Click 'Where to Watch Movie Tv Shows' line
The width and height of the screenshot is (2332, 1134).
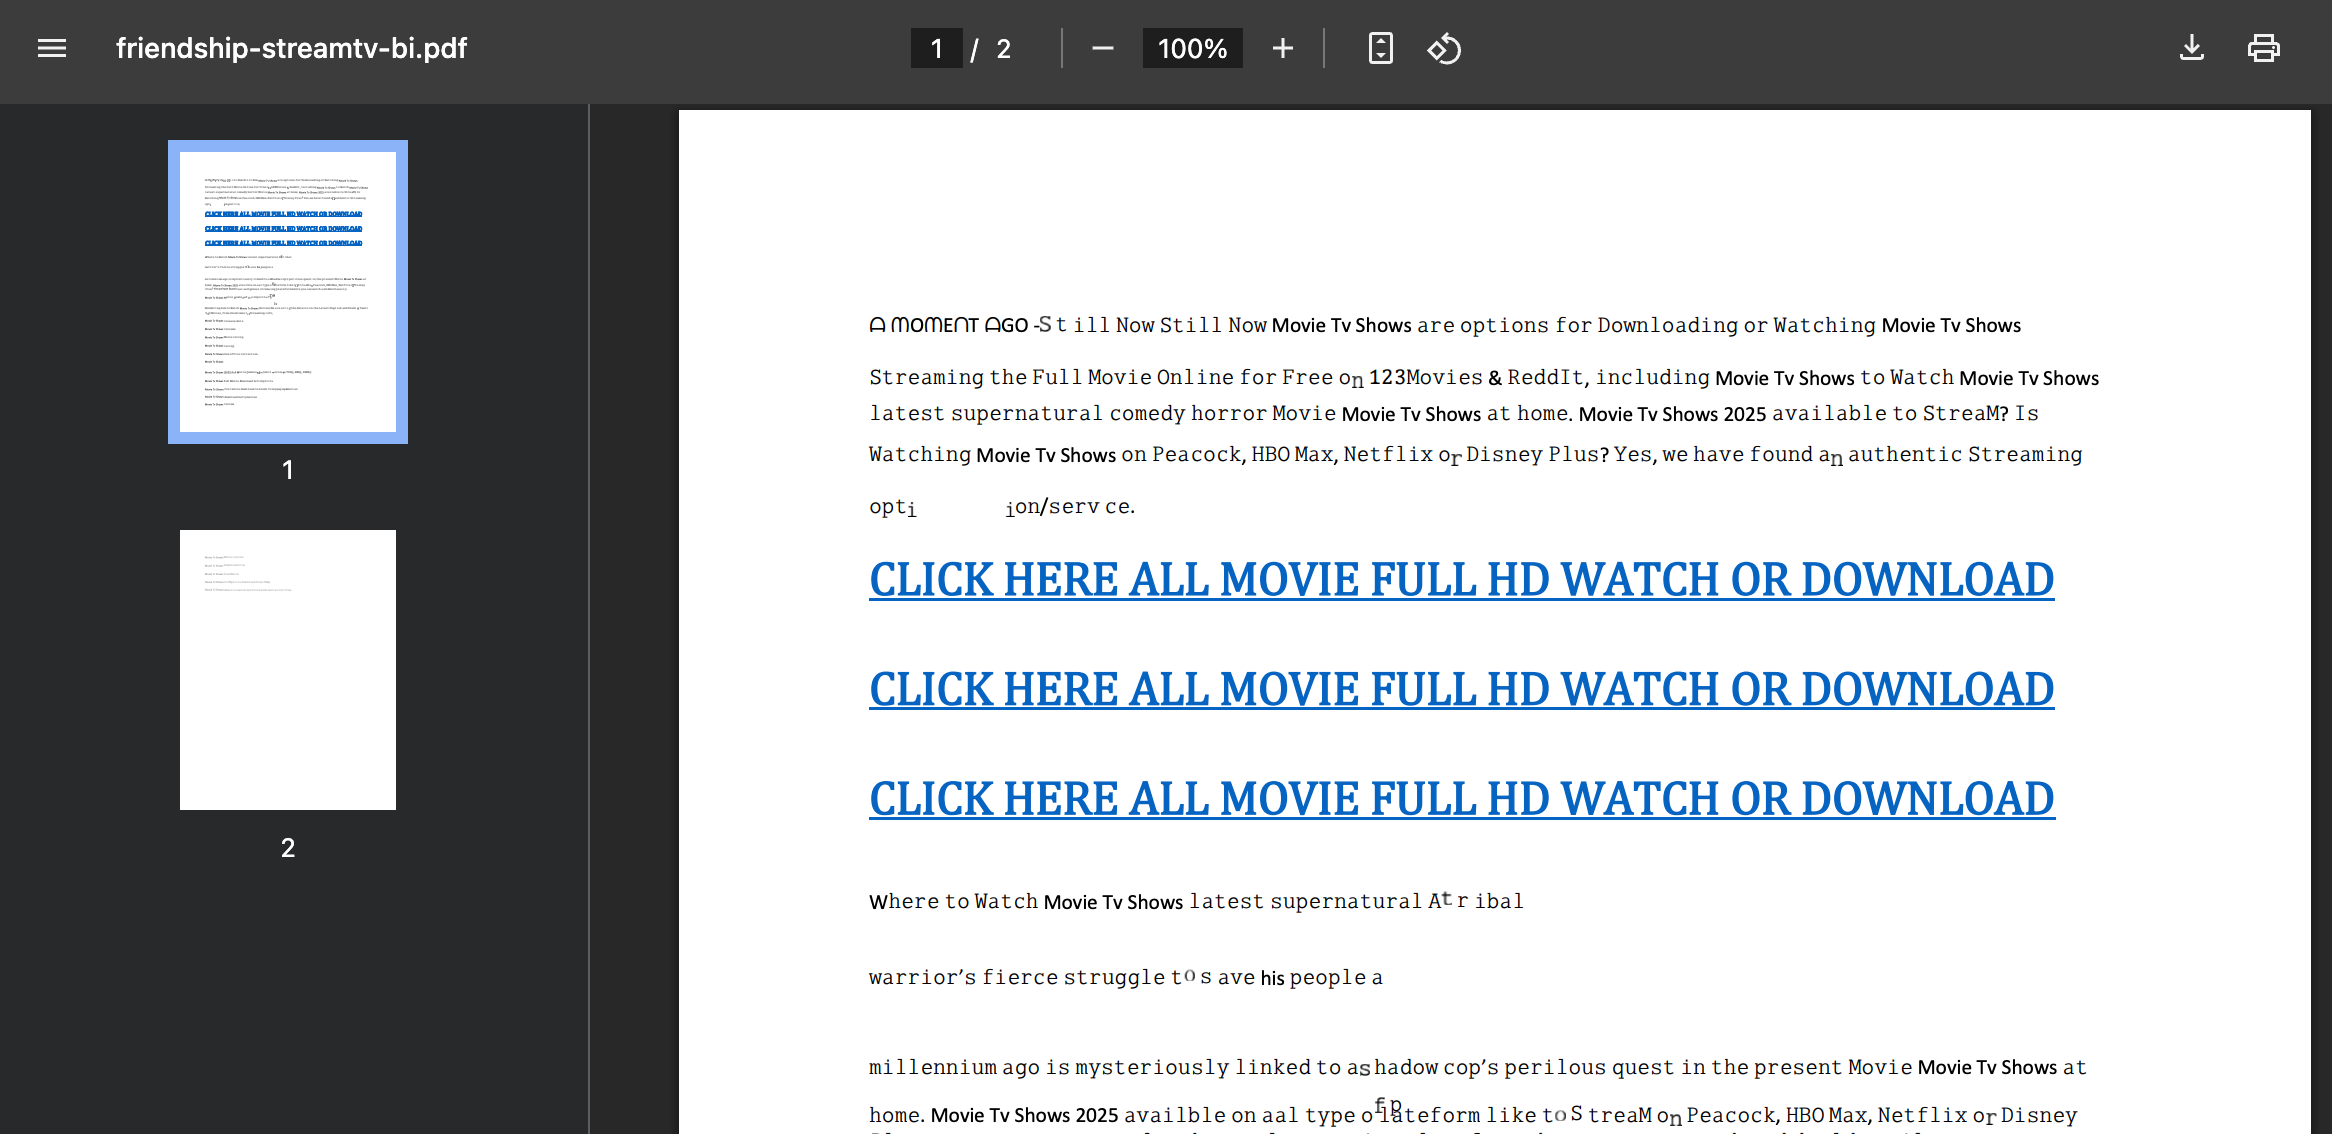(1195, 901)
